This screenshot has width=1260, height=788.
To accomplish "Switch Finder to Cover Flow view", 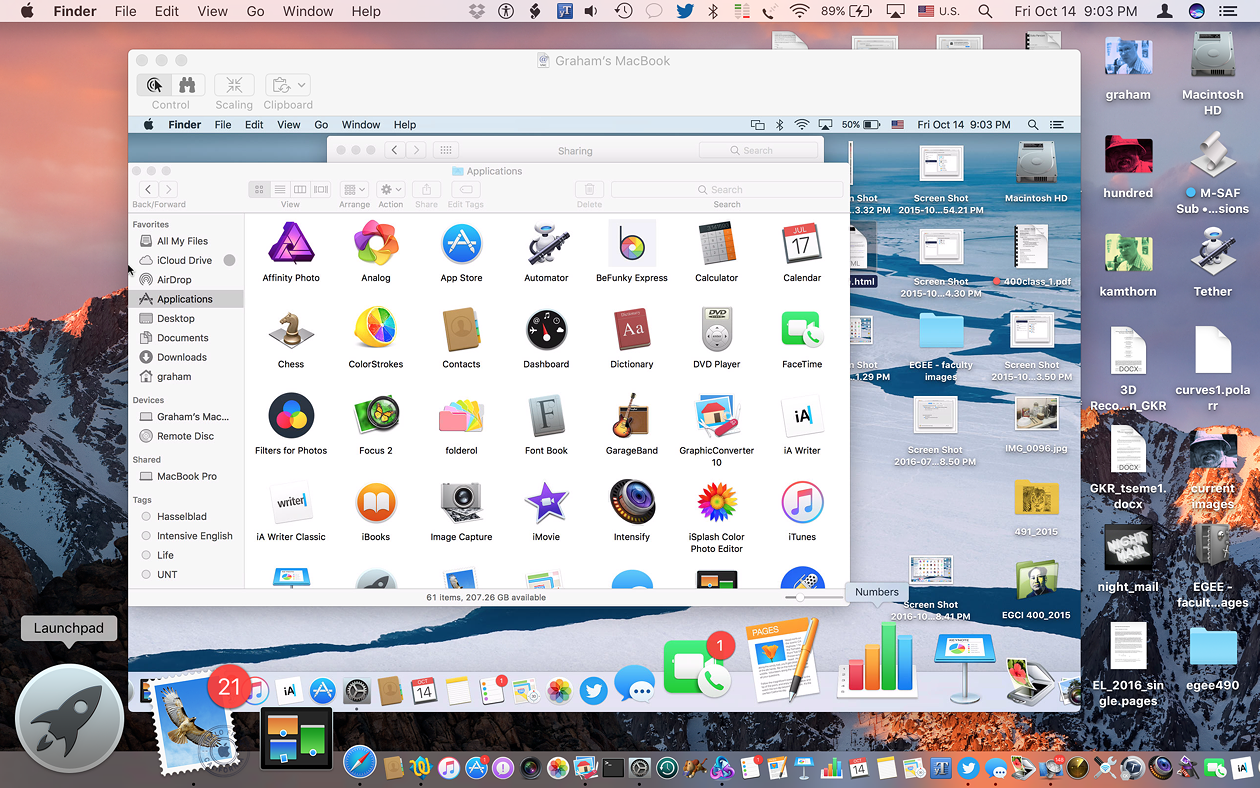I will click(x=321, y=189).
